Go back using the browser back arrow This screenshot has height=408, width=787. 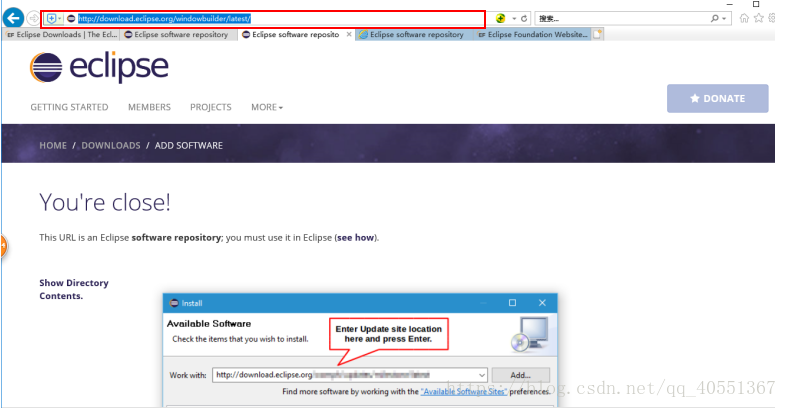[14, 19]
